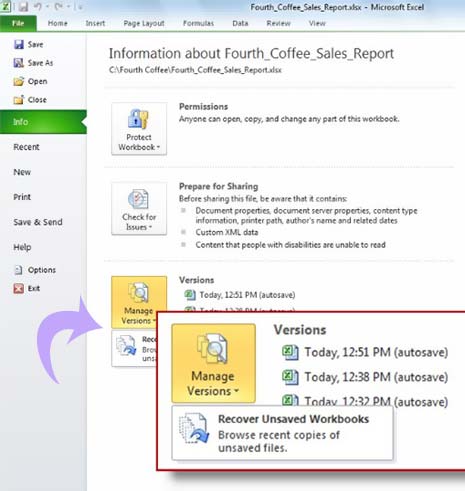Viewport: 465px width, 491px height.
Task: Open the Customize Quick Access Toolbar dropdown
Action: (x=80, y=7)
